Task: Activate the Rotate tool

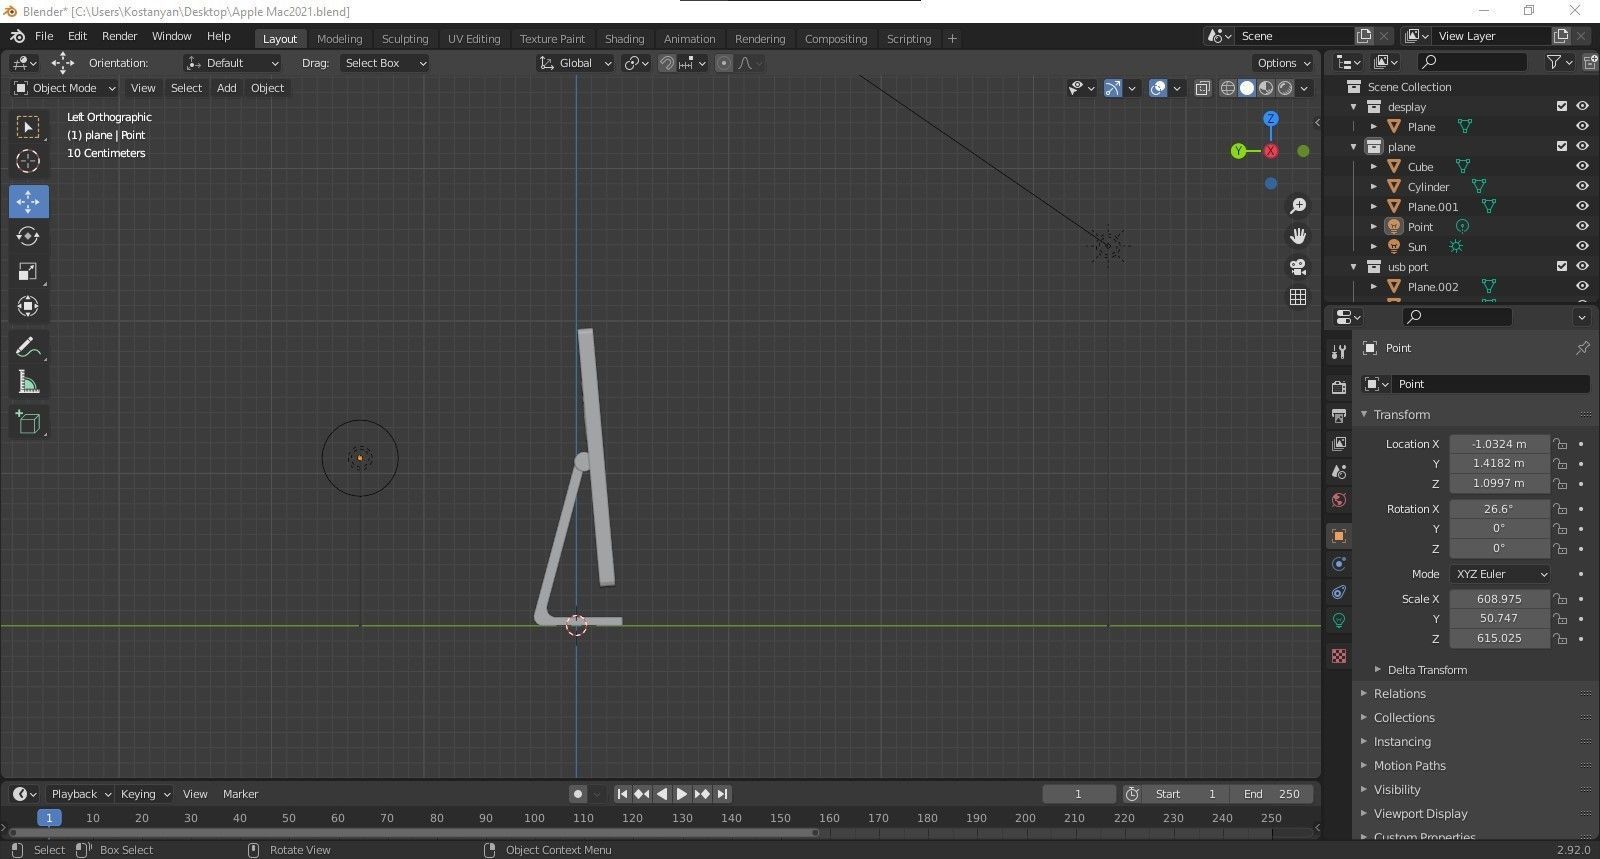Action: (28, 236)
